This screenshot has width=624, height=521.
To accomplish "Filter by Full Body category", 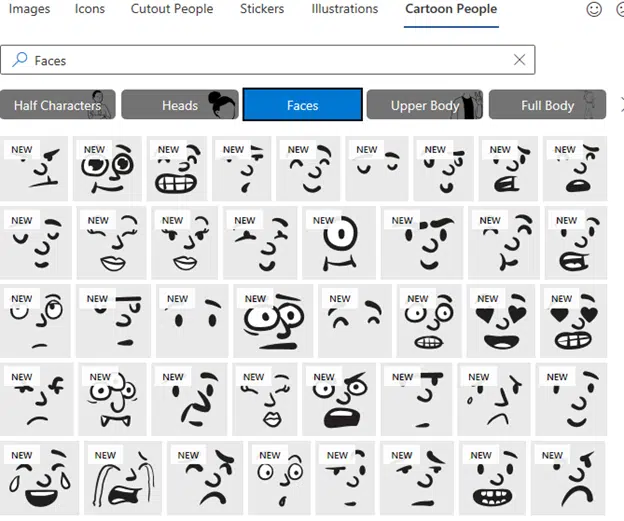I will tap(547, 105).
